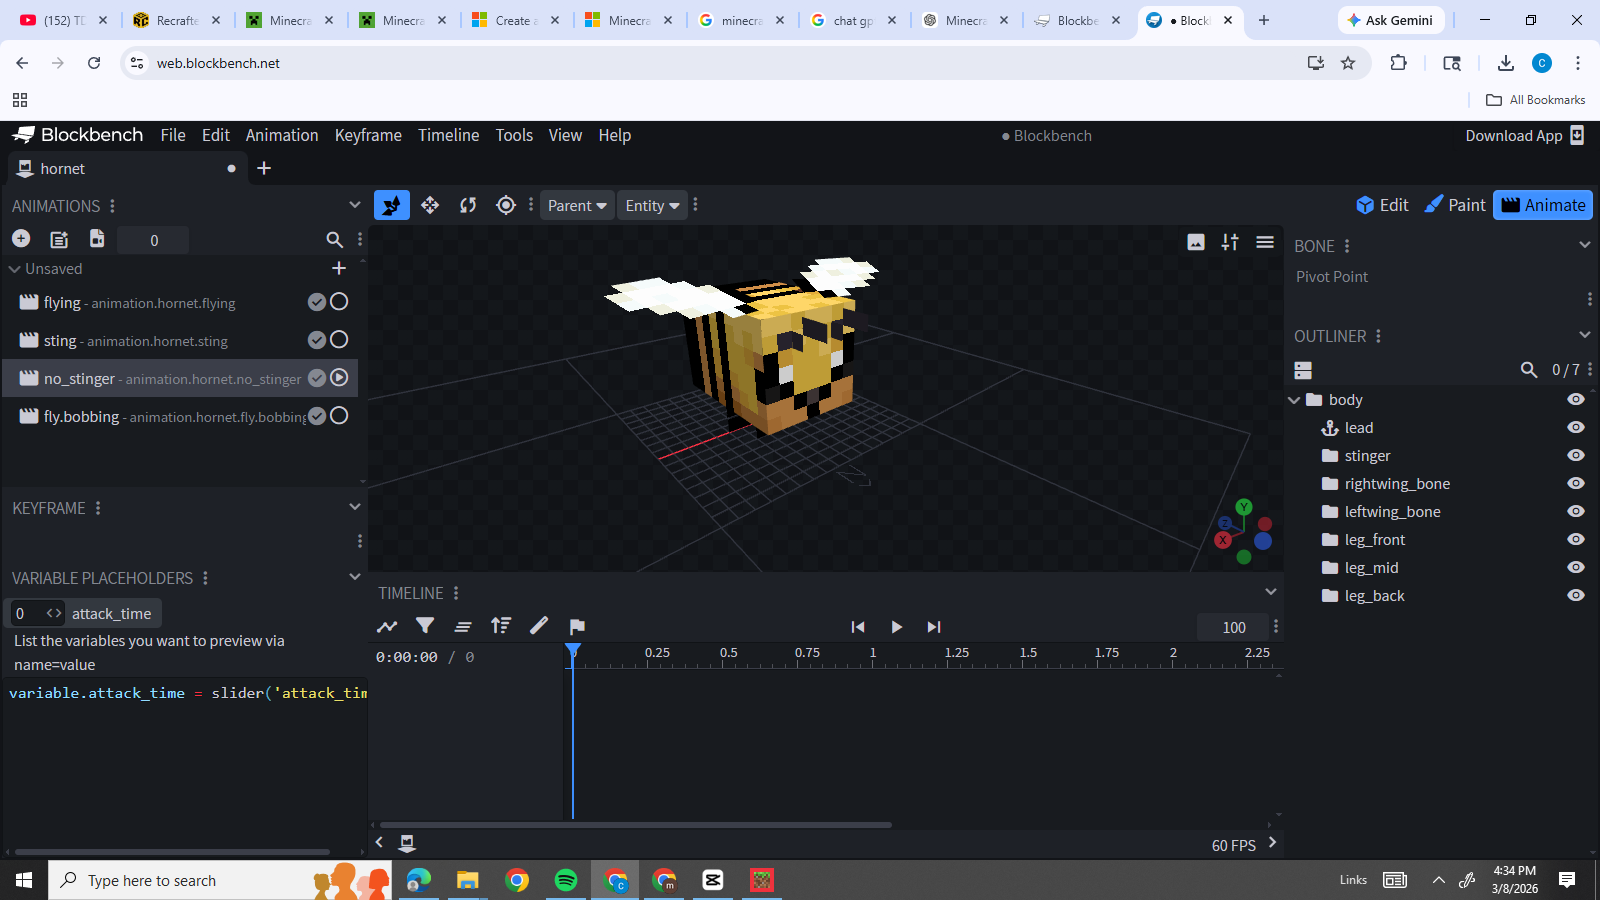Open the Entity dropdown

coord(652,205)
